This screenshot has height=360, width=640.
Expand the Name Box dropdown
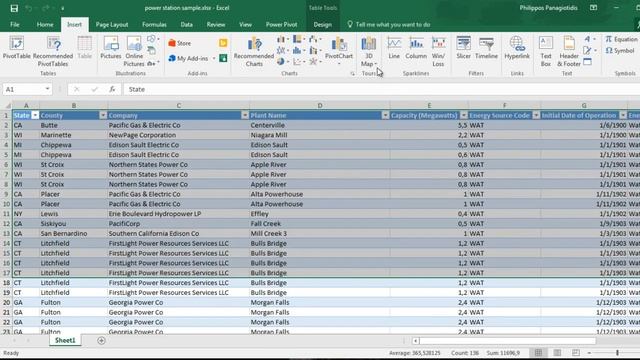(x=47, y=89)
